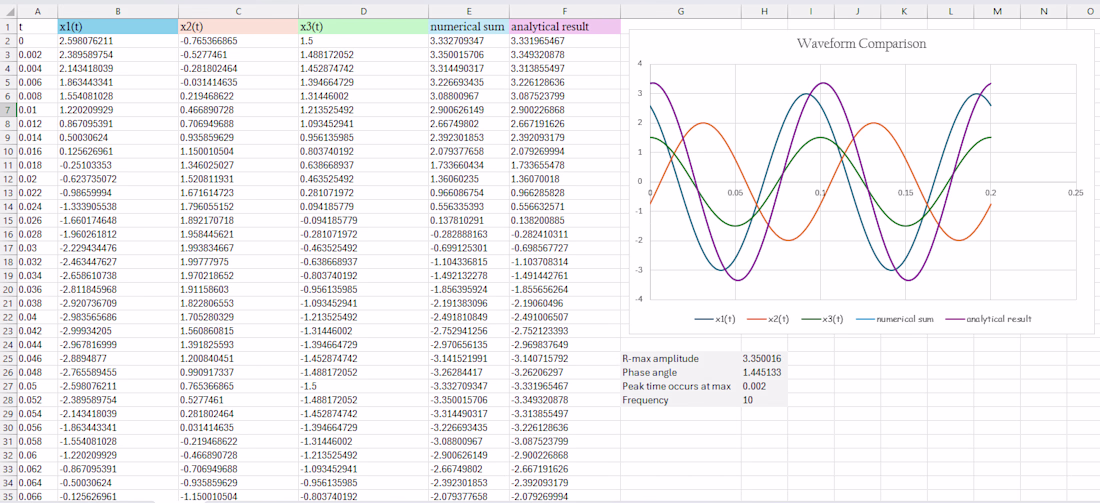Click the 'numerical sum' legend entry in the chart
The height and width of the screenshot is (503, 1100).
894,318
